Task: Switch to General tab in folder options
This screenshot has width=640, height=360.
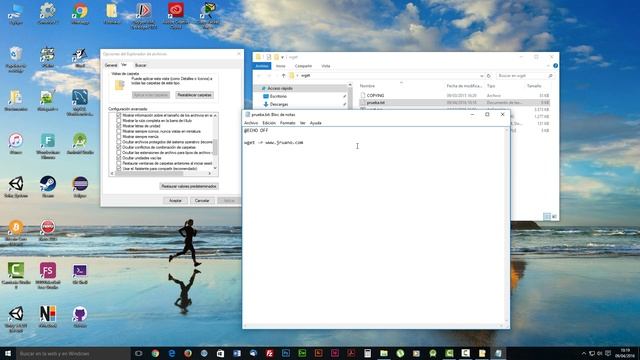Action: point(111,65)
